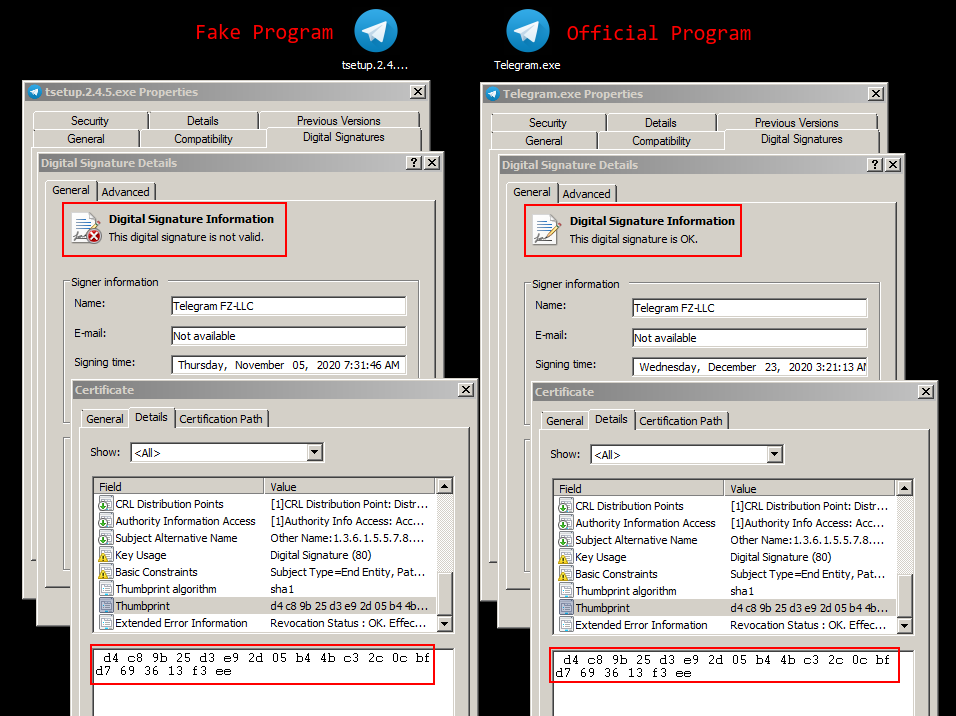Screen dimensions: 956x716
Task: Select Thumbprint algorithm icon in left certificate
Action: tap(105, 589)
